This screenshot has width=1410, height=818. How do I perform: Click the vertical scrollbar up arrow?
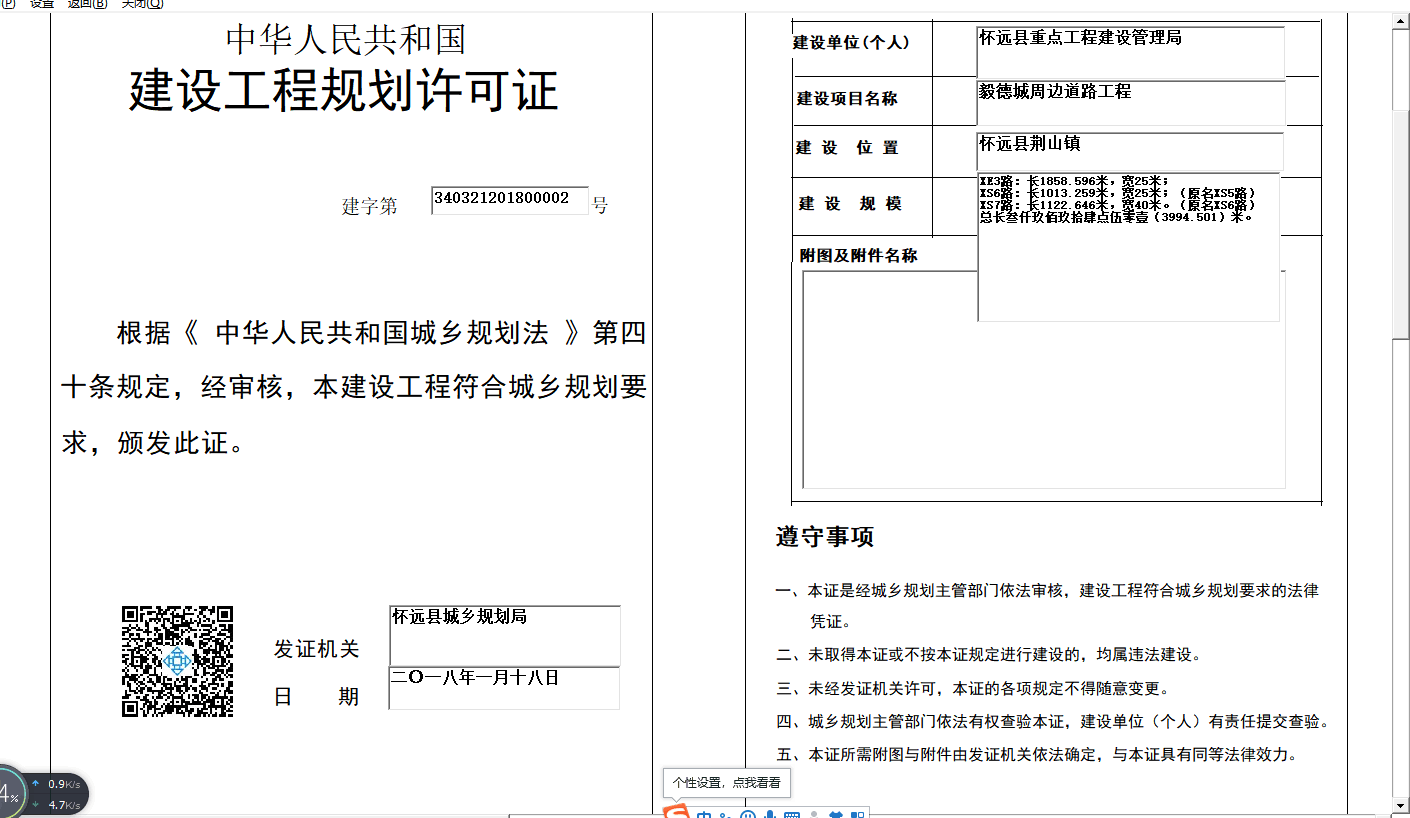(x=1401, y=20)
